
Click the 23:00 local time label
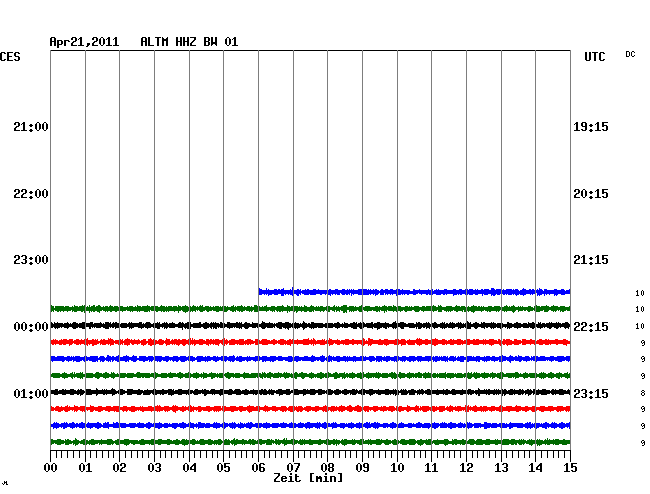point(31,260)
